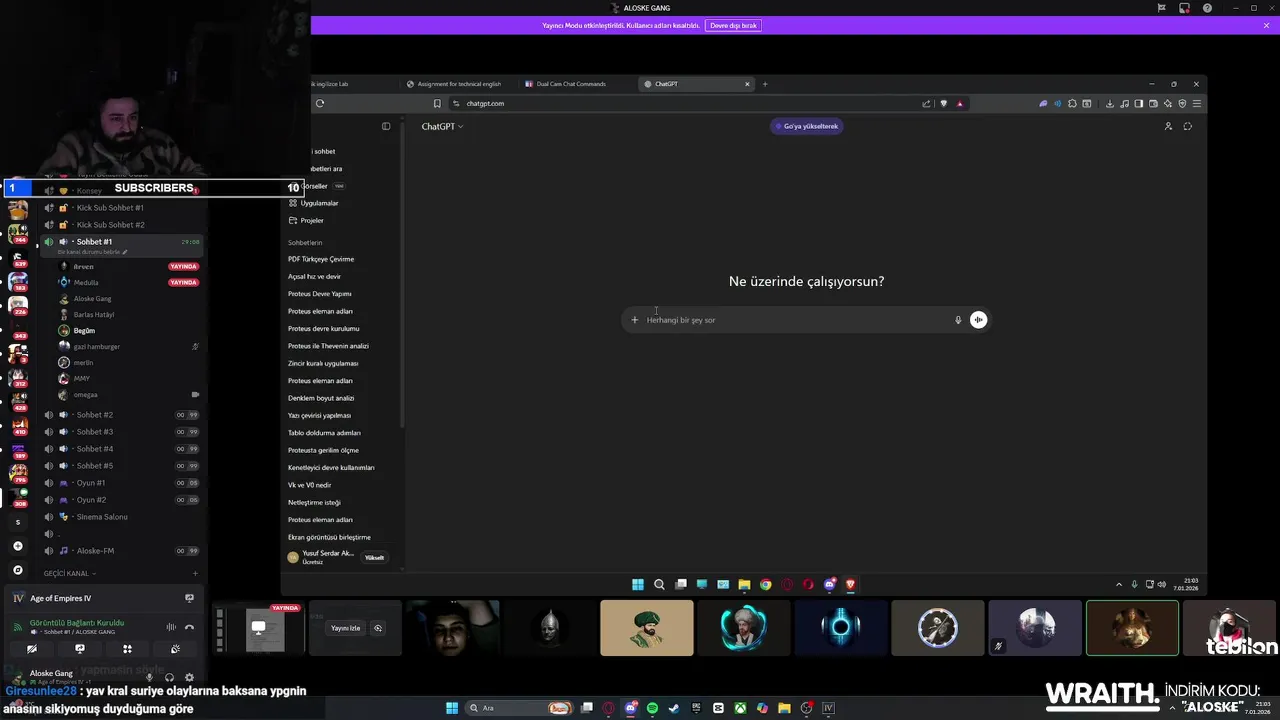Open 'Ekran görüntüsü birleştirme' chat

click(x=329, y=537)
